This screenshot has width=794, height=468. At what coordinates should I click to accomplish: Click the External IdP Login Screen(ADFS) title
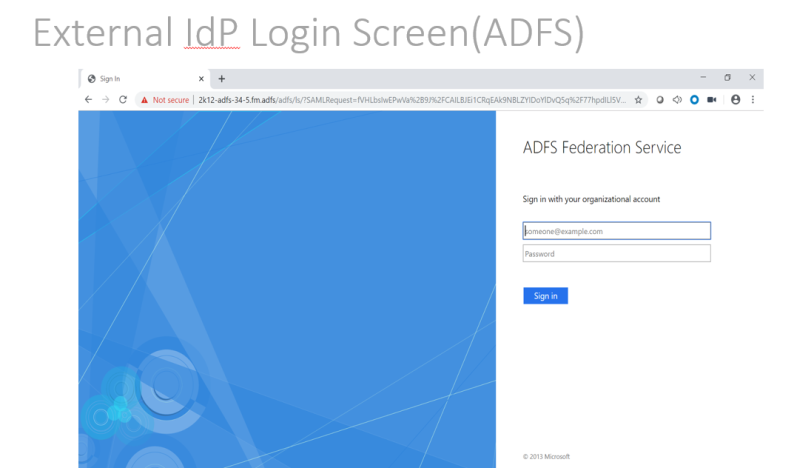point(308,33)
